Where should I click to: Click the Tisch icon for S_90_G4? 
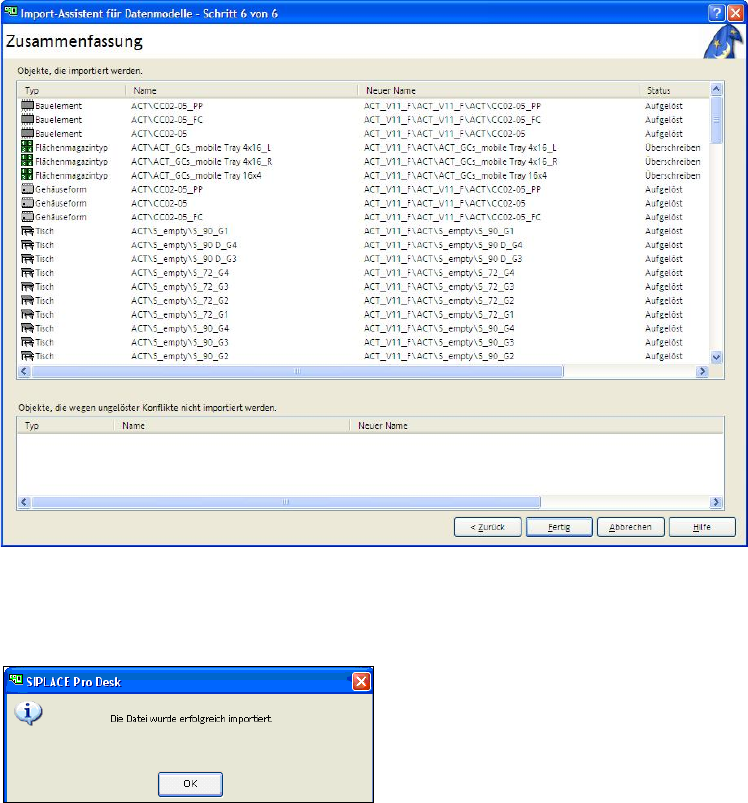[27, 328]
